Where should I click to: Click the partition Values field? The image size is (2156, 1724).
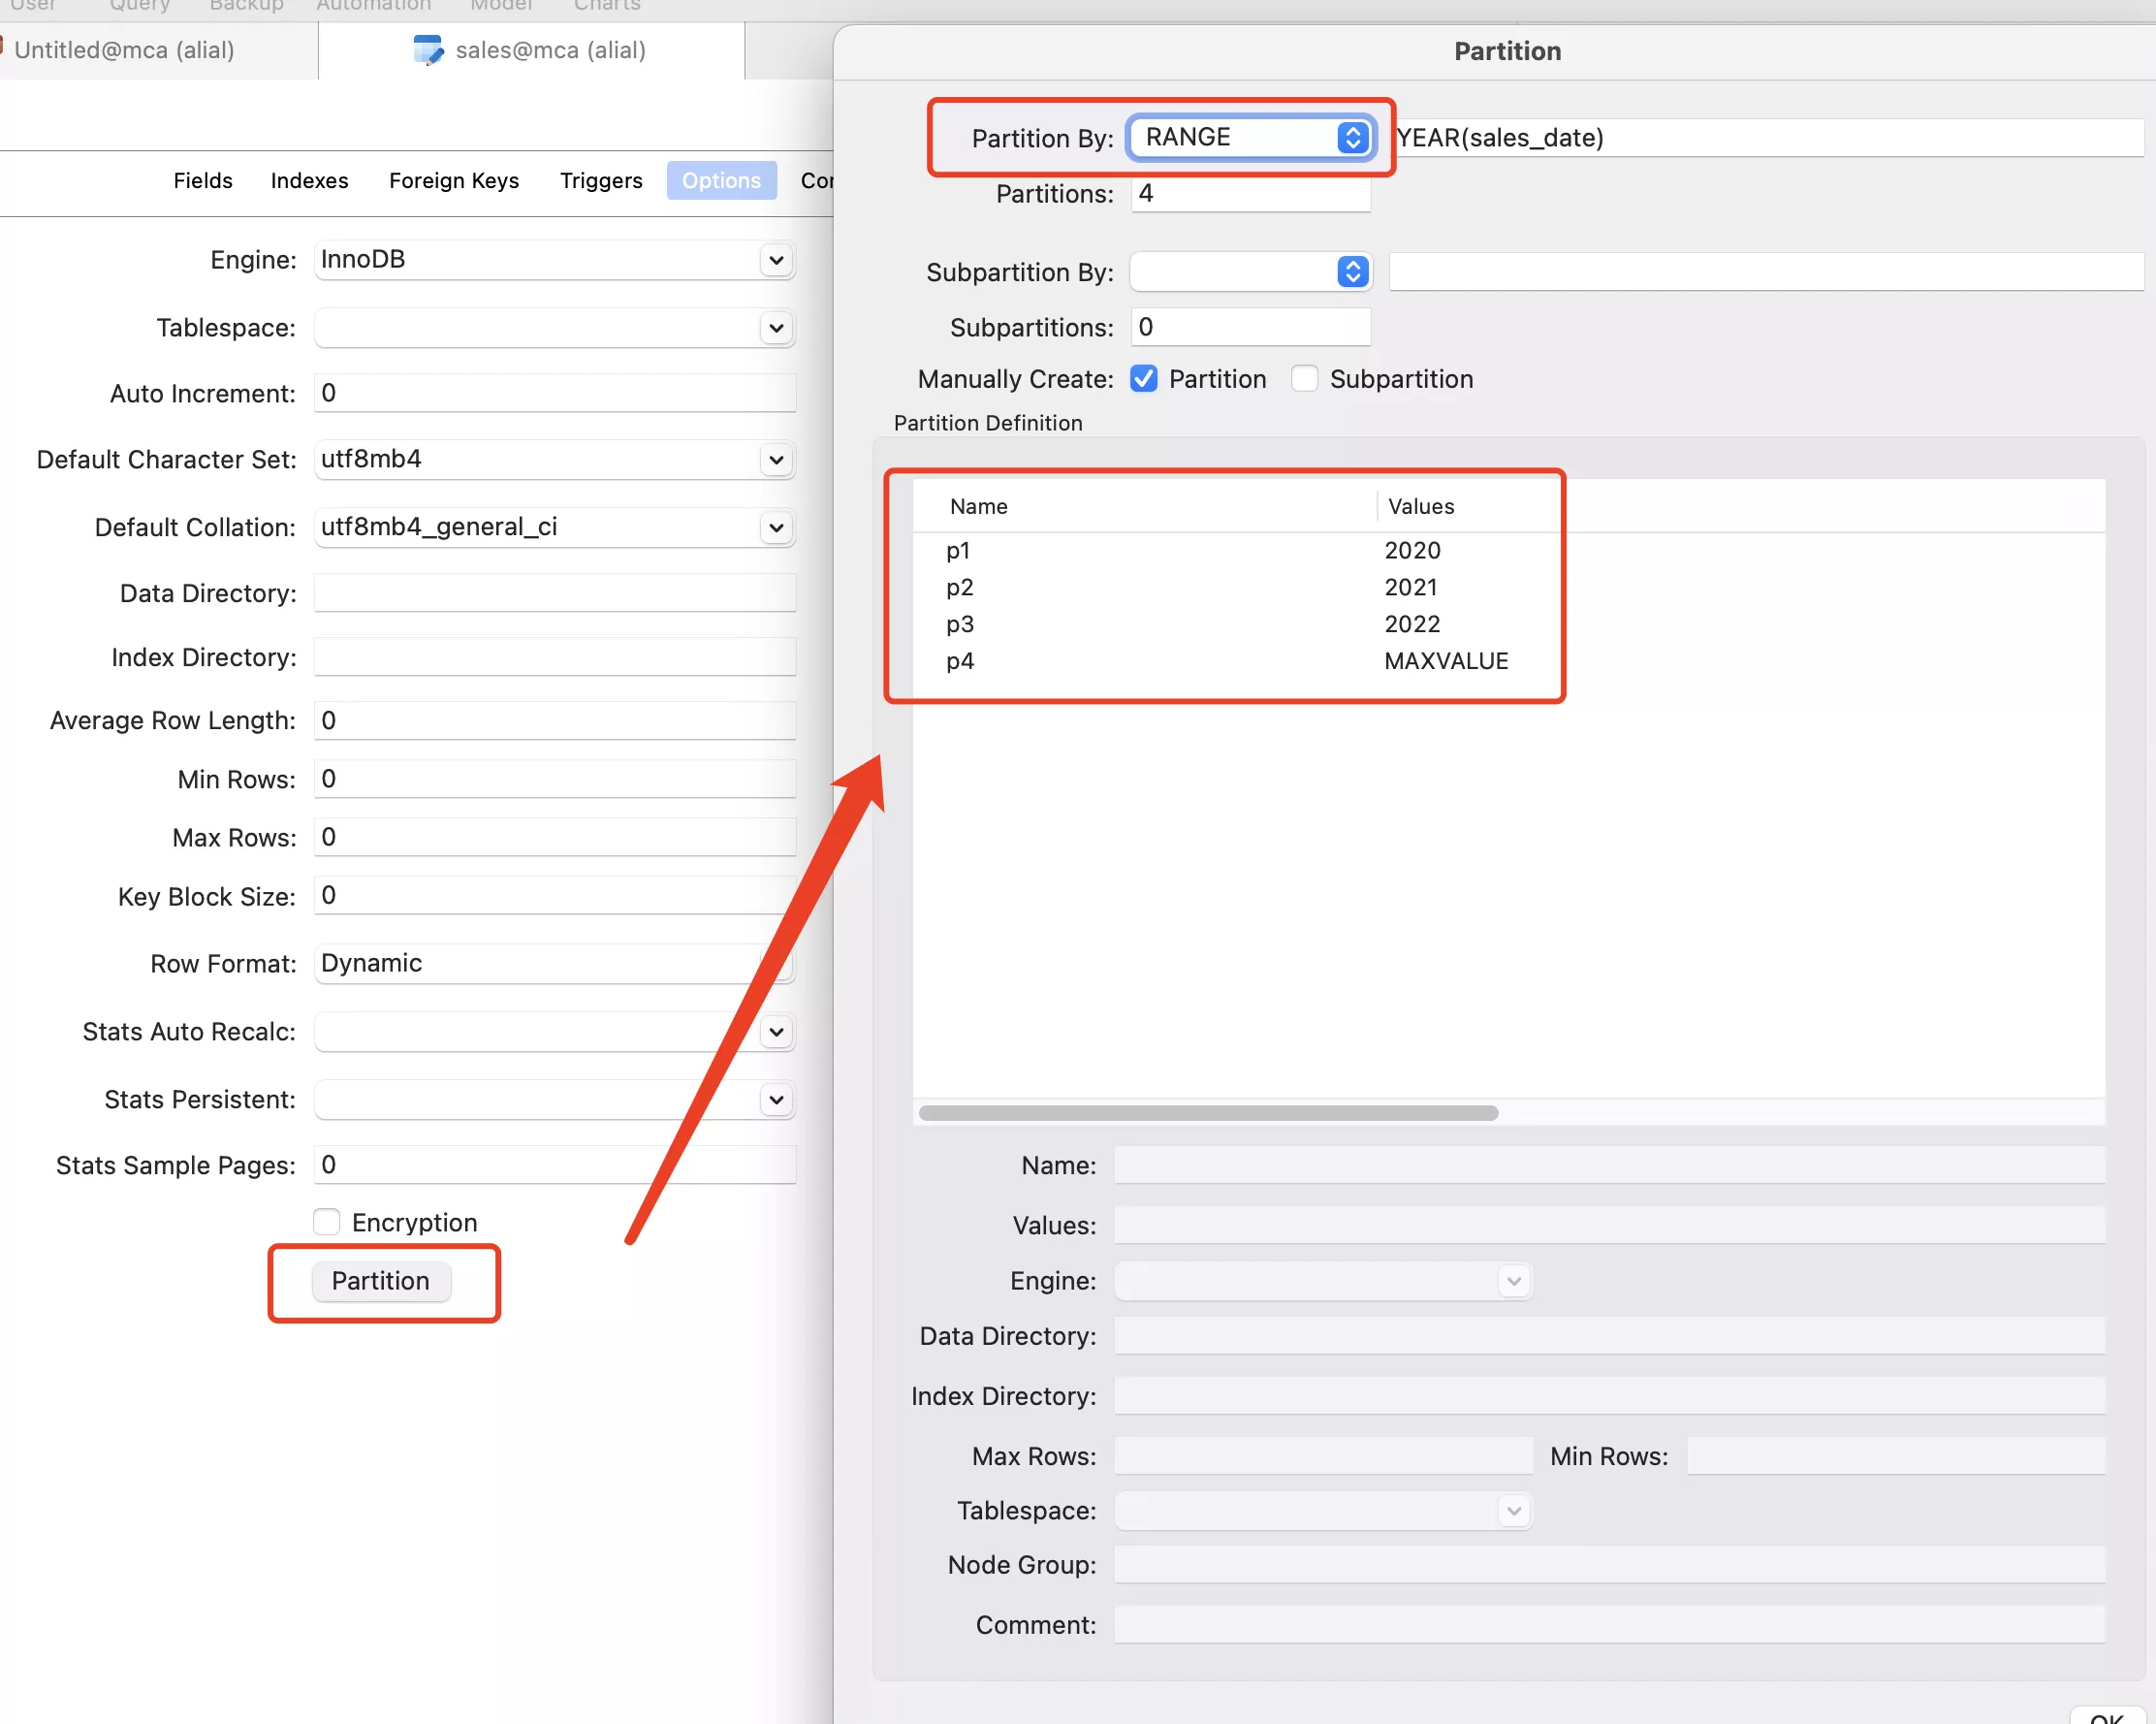pyautogui.click(x=1610, y=1225)
